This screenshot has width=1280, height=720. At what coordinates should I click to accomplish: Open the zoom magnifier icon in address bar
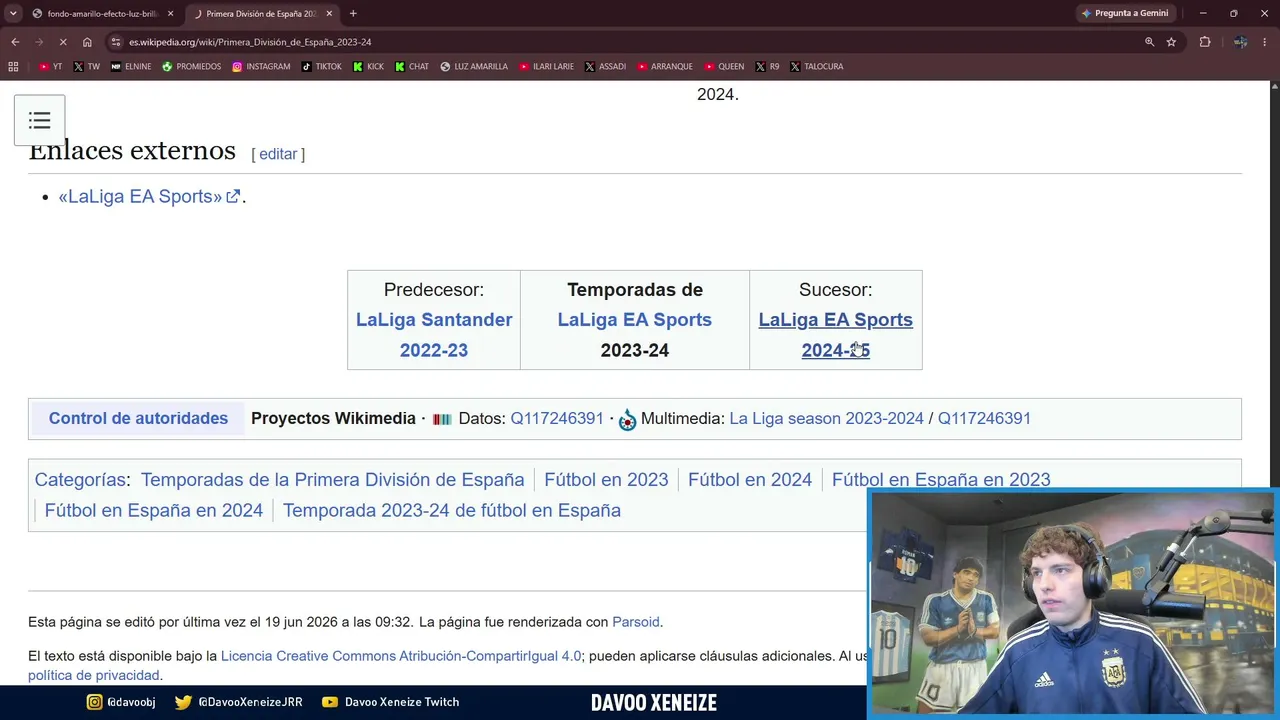coord(1149,42)
